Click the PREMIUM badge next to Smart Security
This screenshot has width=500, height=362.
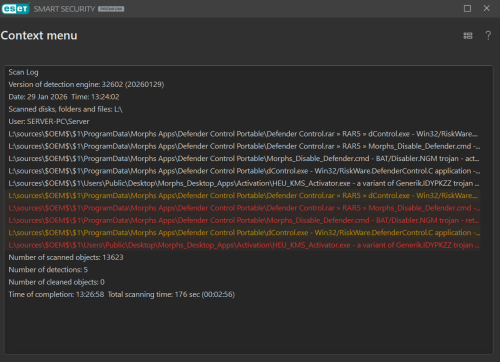click(111, 9)
